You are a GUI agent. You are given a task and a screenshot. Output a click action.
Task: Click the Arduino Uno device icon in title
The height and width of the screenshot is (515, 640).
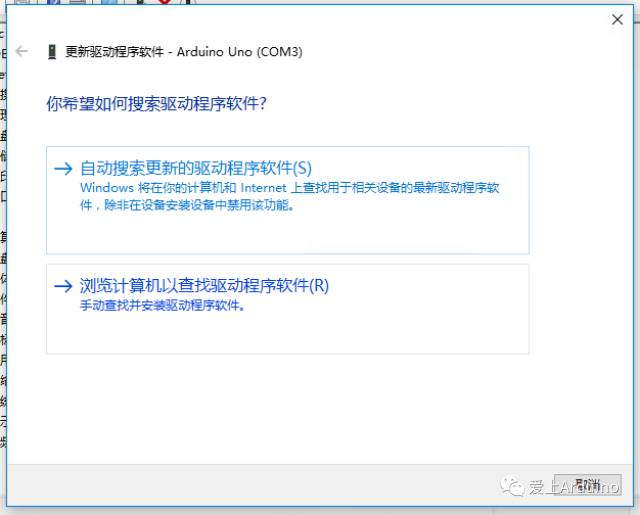52,52
